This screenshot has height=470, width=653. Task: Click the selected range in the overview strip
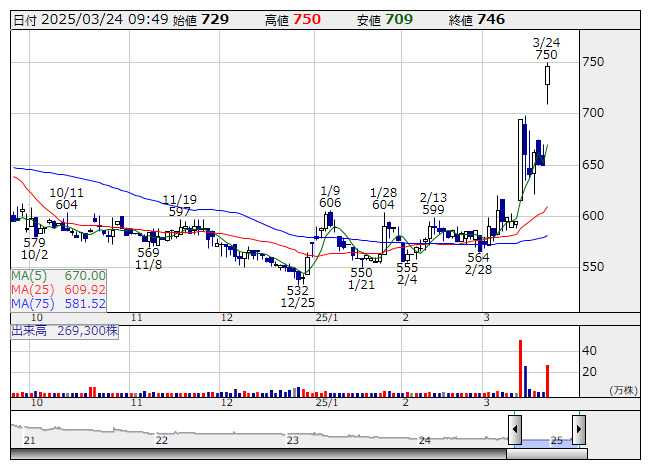pos(547,441)
